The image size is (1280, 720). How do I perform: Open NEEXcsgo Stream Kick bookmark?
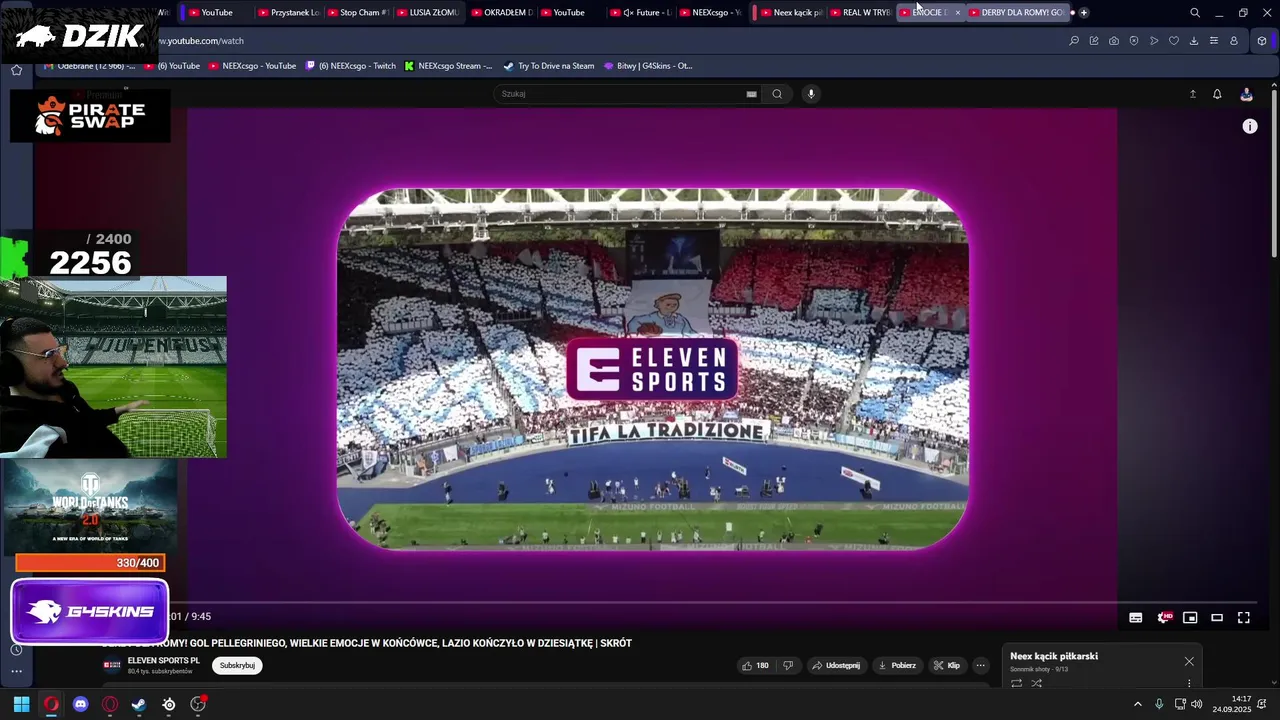point(448,66)
